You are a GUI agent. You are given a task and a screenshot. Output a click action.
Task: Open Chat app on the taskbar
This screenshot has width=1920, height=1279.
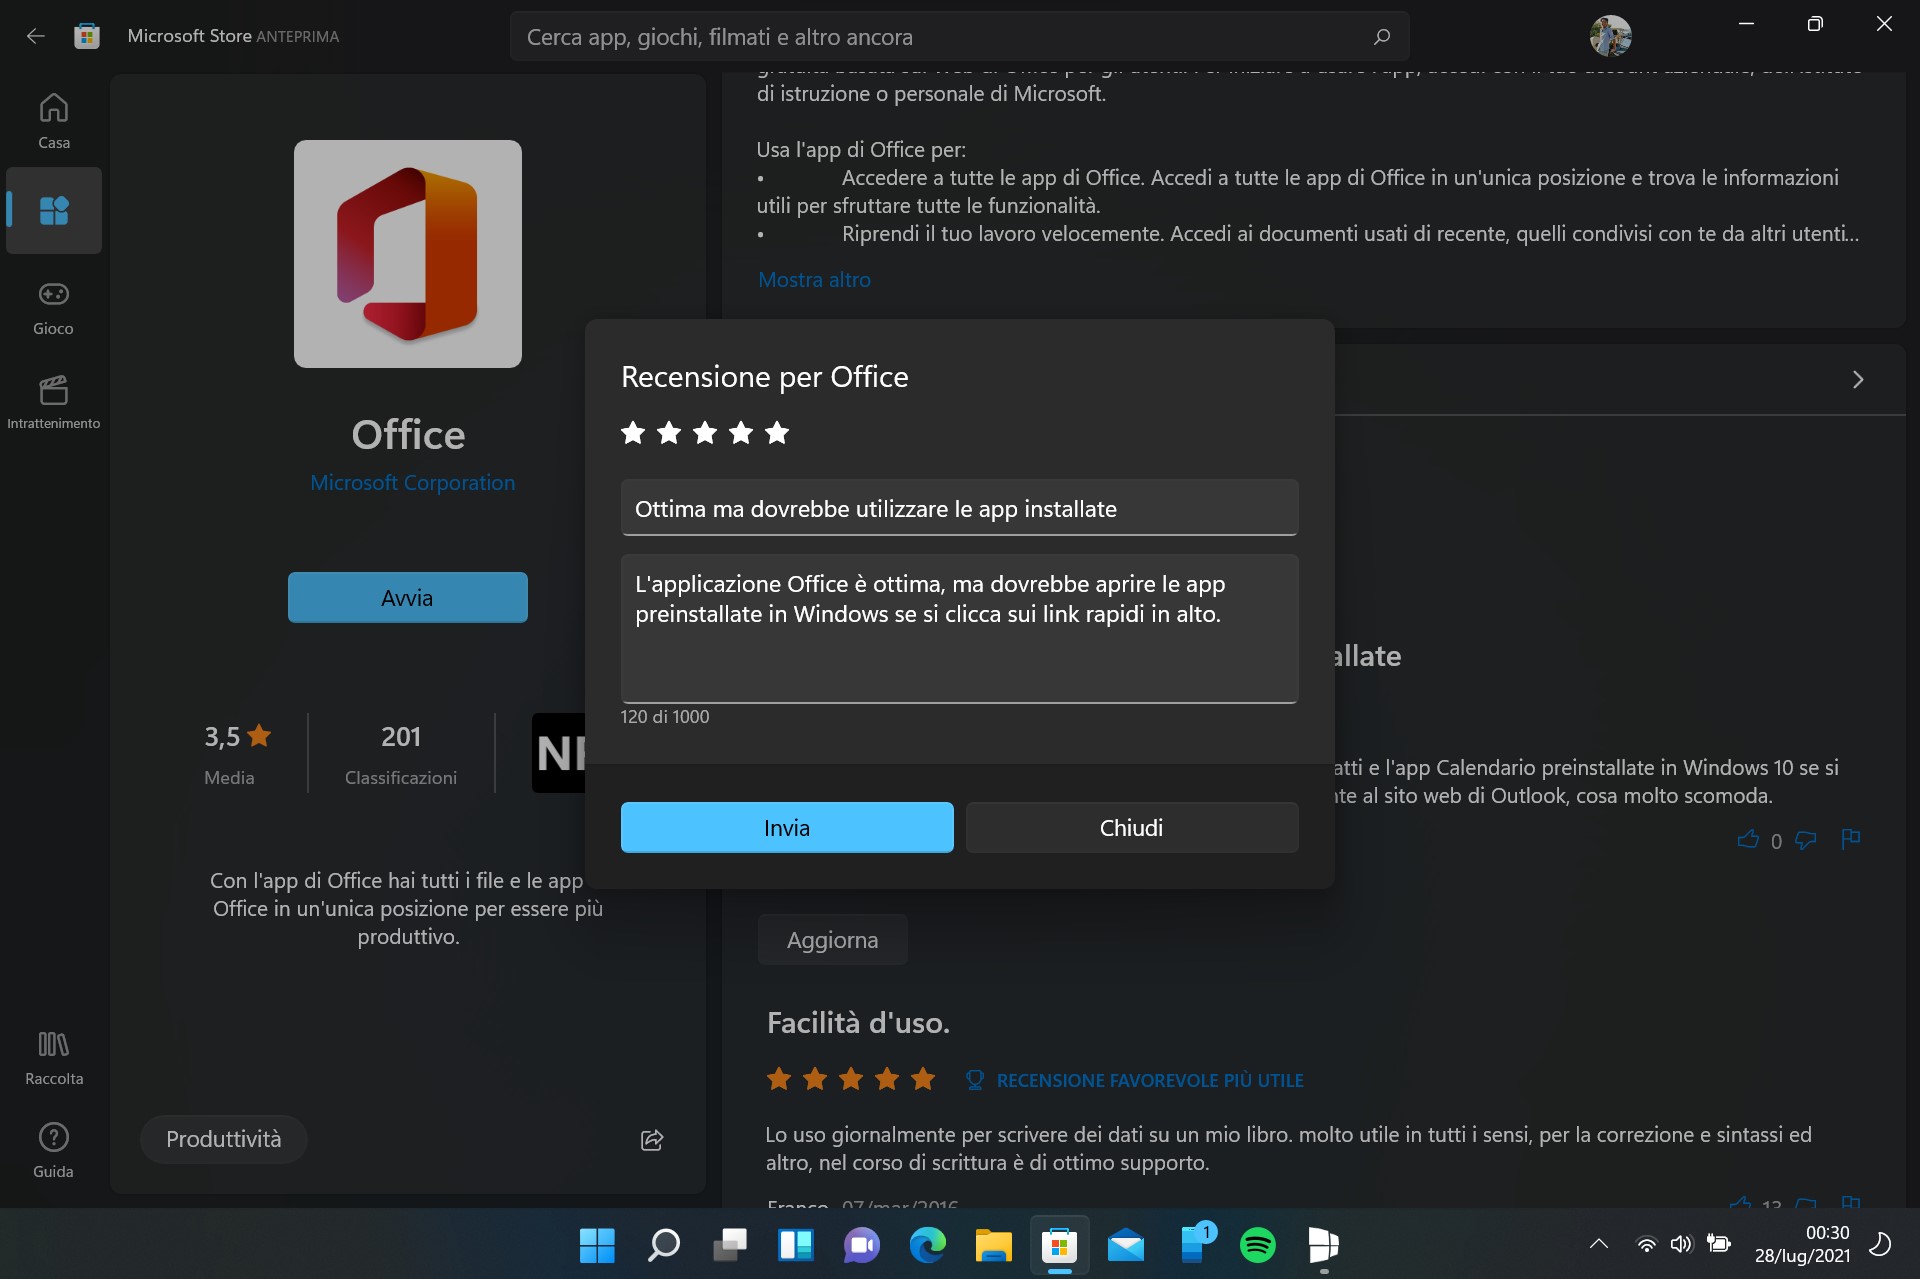[861, 1245]
